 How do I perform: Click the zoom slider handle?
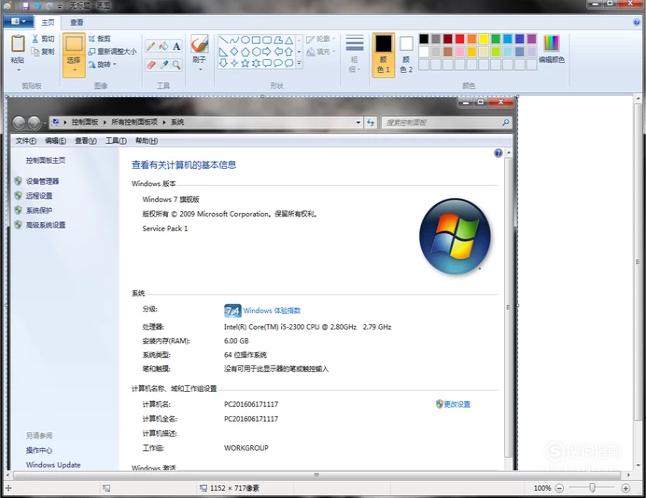[592, 487]
